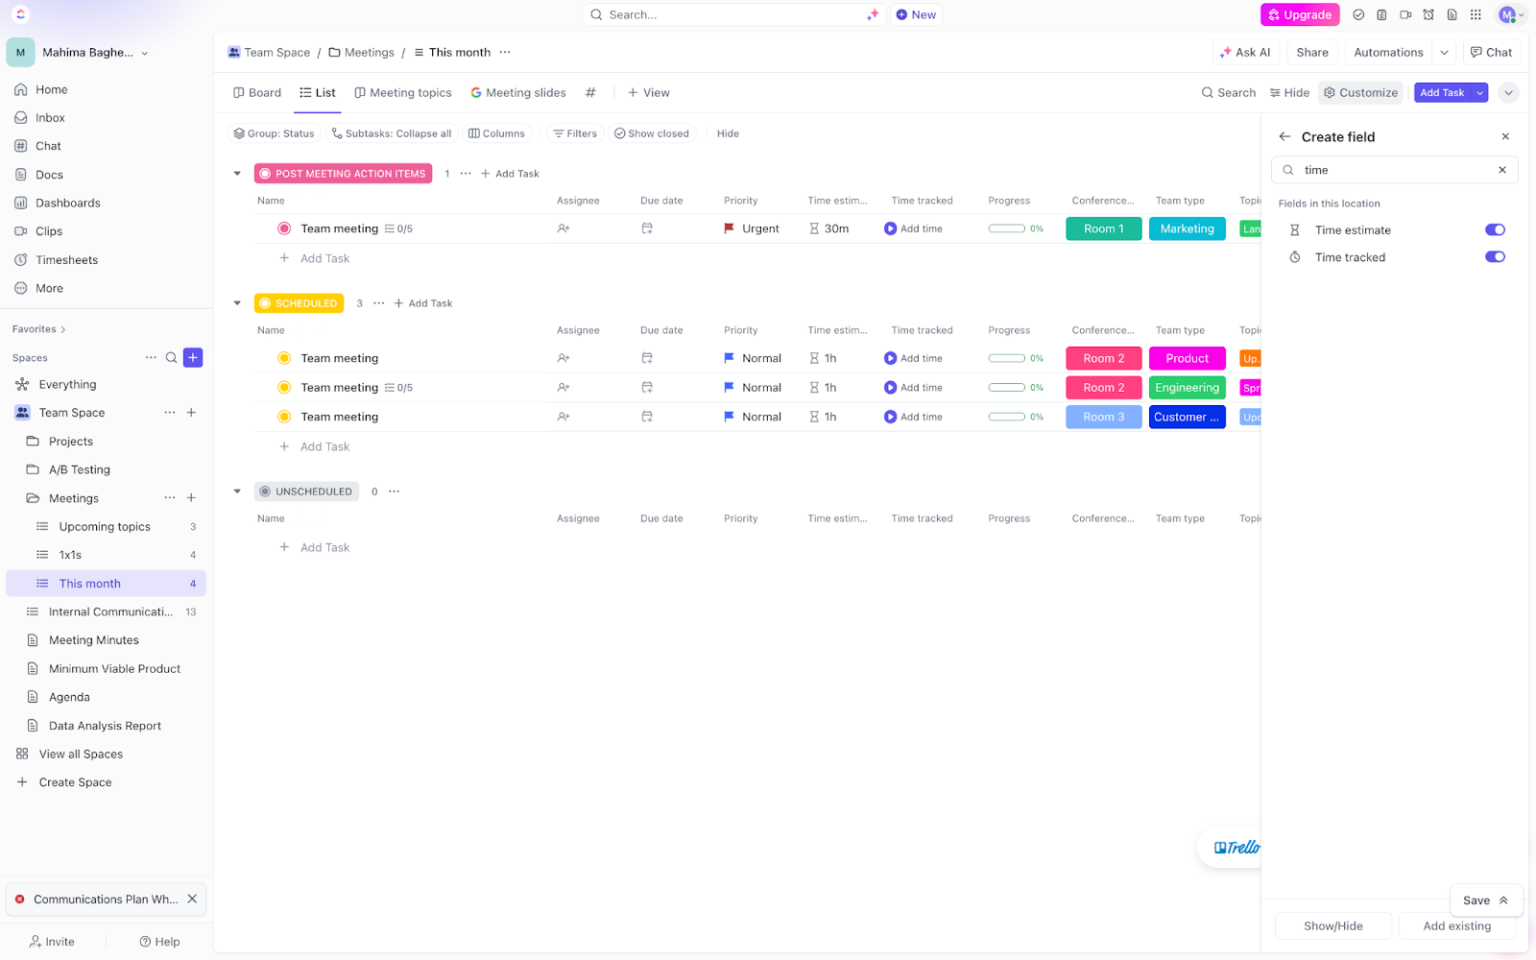
Task: Open the view Search tool
Action: (1228, 92)
